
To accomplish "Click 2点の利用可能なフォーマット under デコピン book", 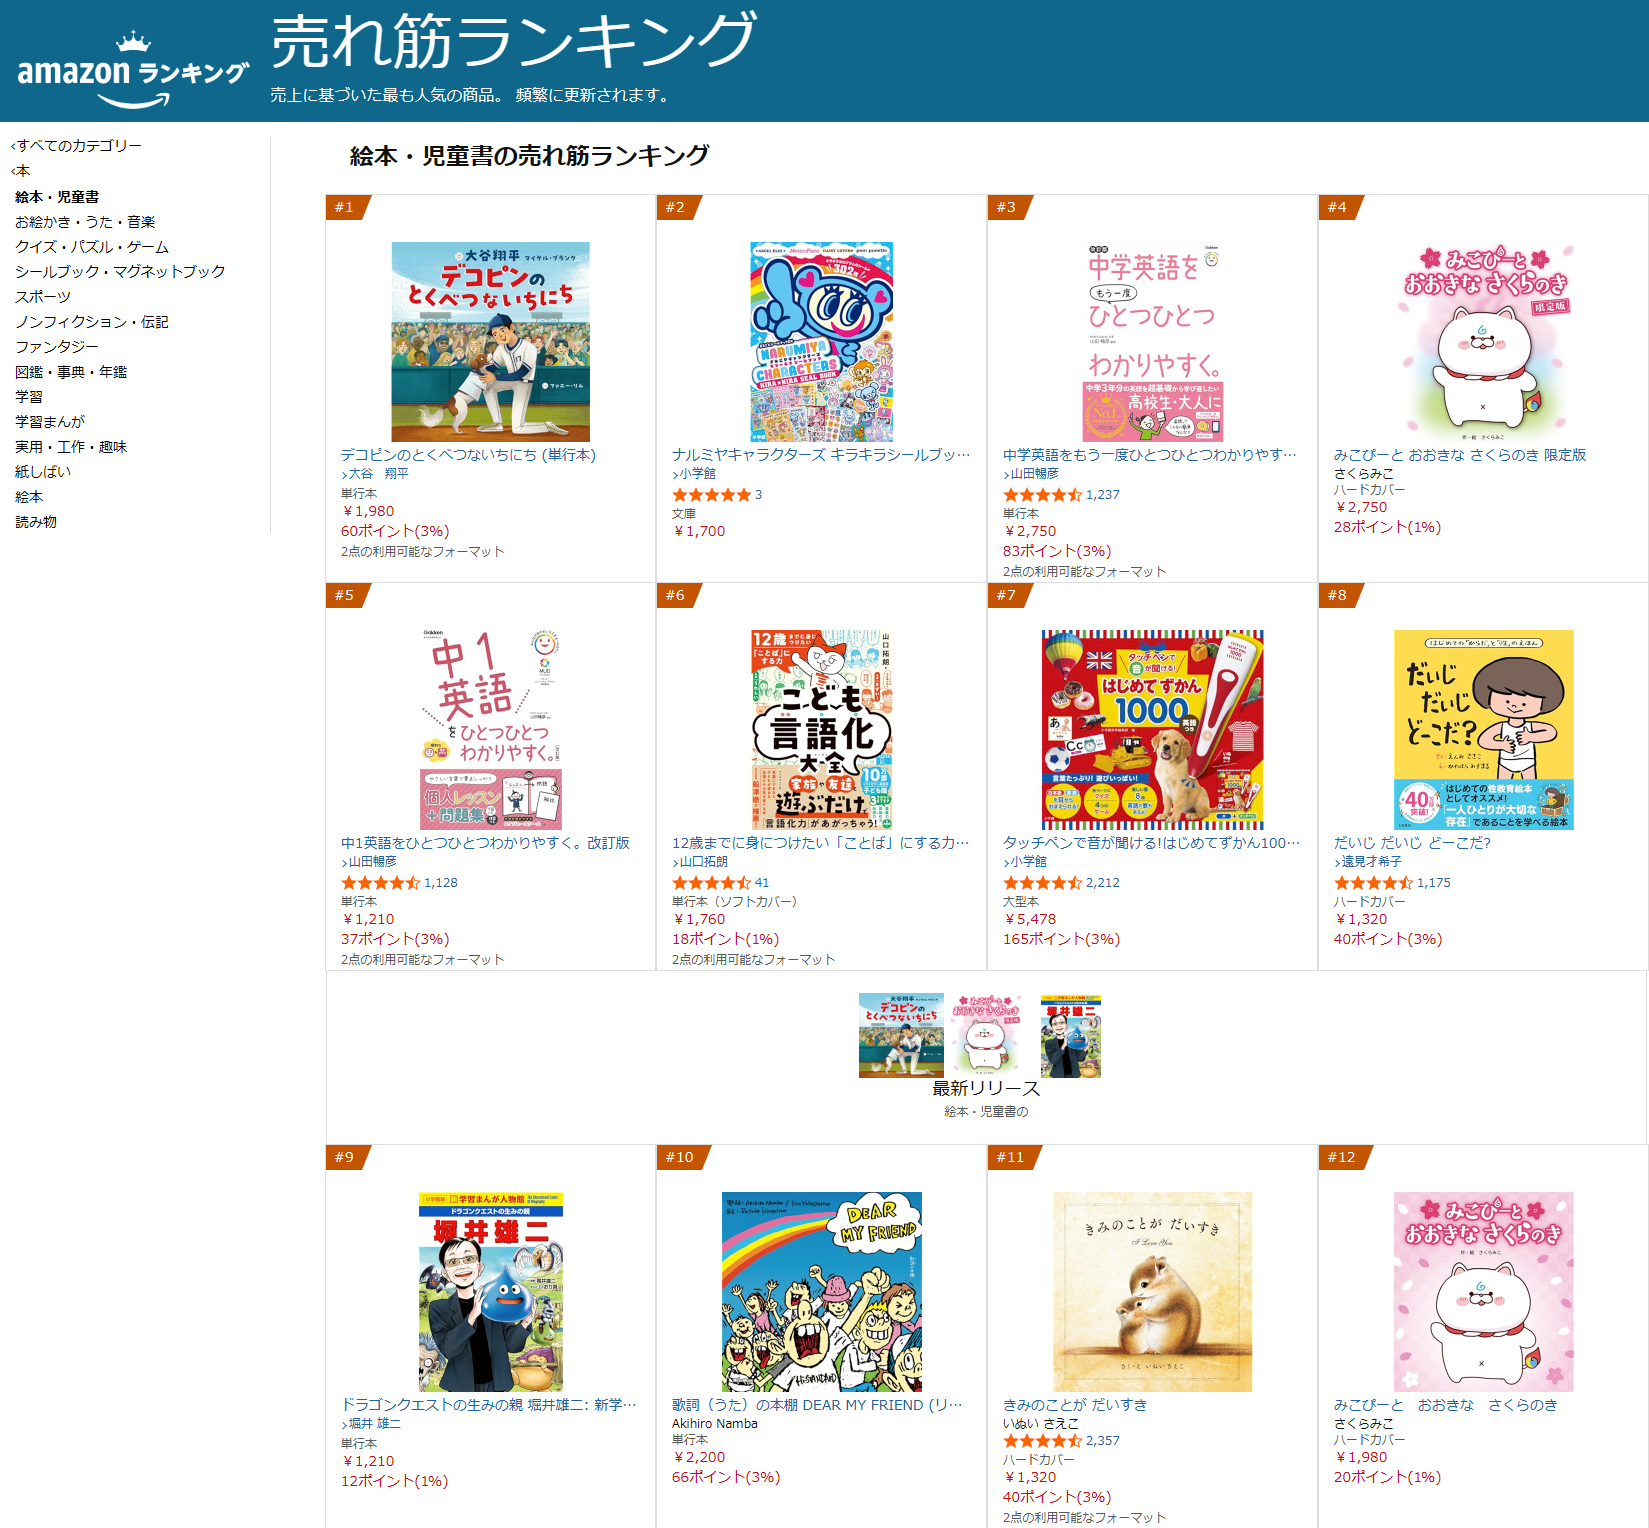I will [422, 552].
